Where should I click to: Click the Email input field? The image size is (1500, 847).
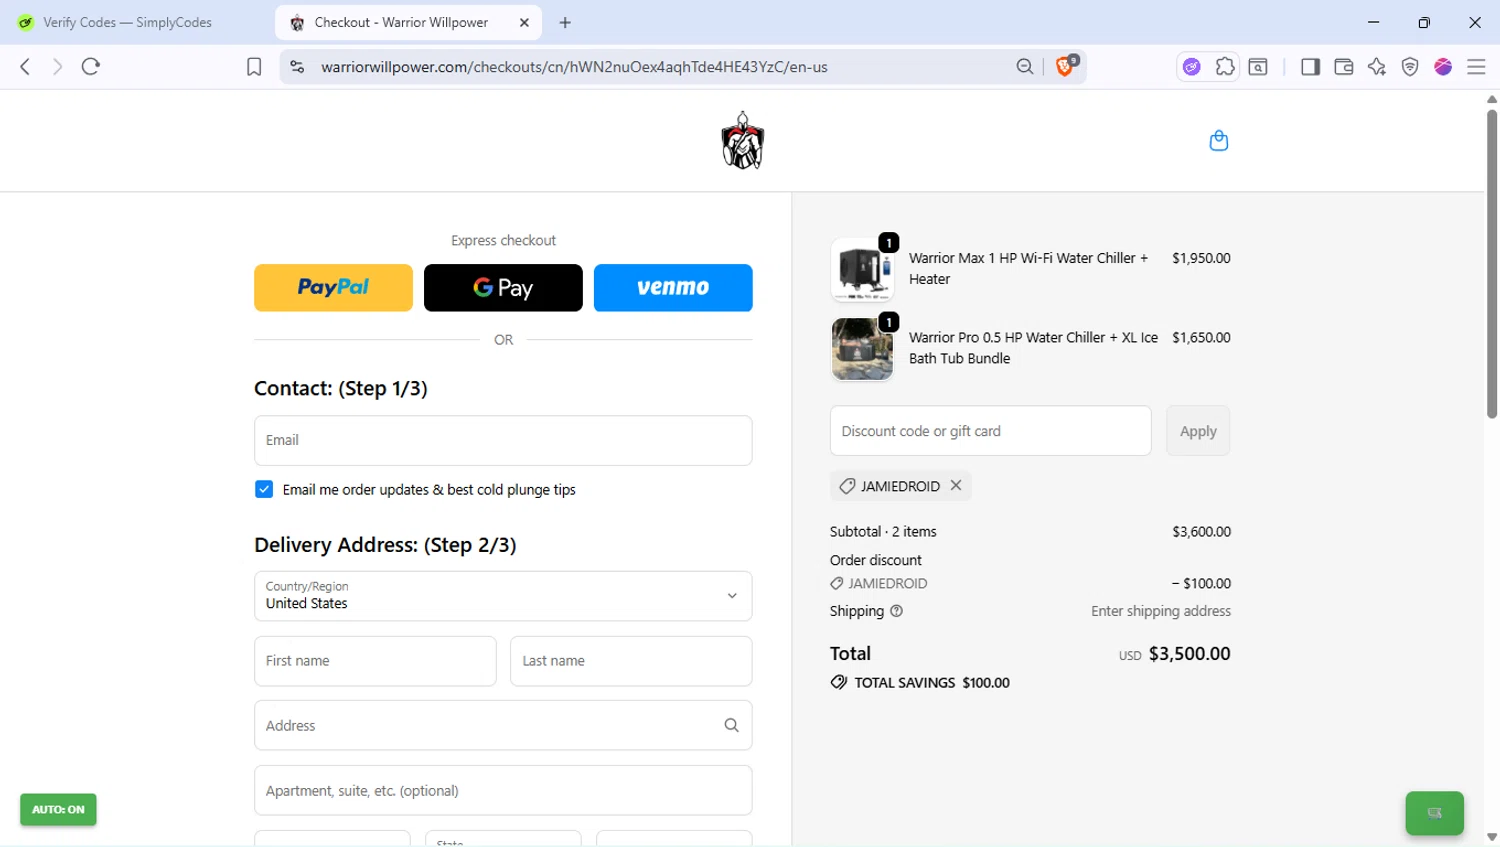503,440
